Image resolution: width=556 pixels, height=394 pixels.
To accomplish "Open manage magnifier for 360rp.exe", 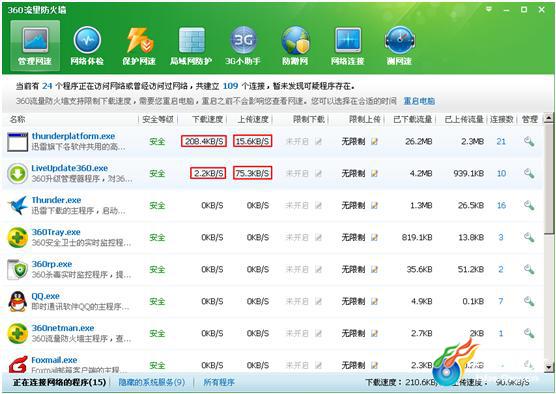I will pyautogui.click(x=529, y=269).
